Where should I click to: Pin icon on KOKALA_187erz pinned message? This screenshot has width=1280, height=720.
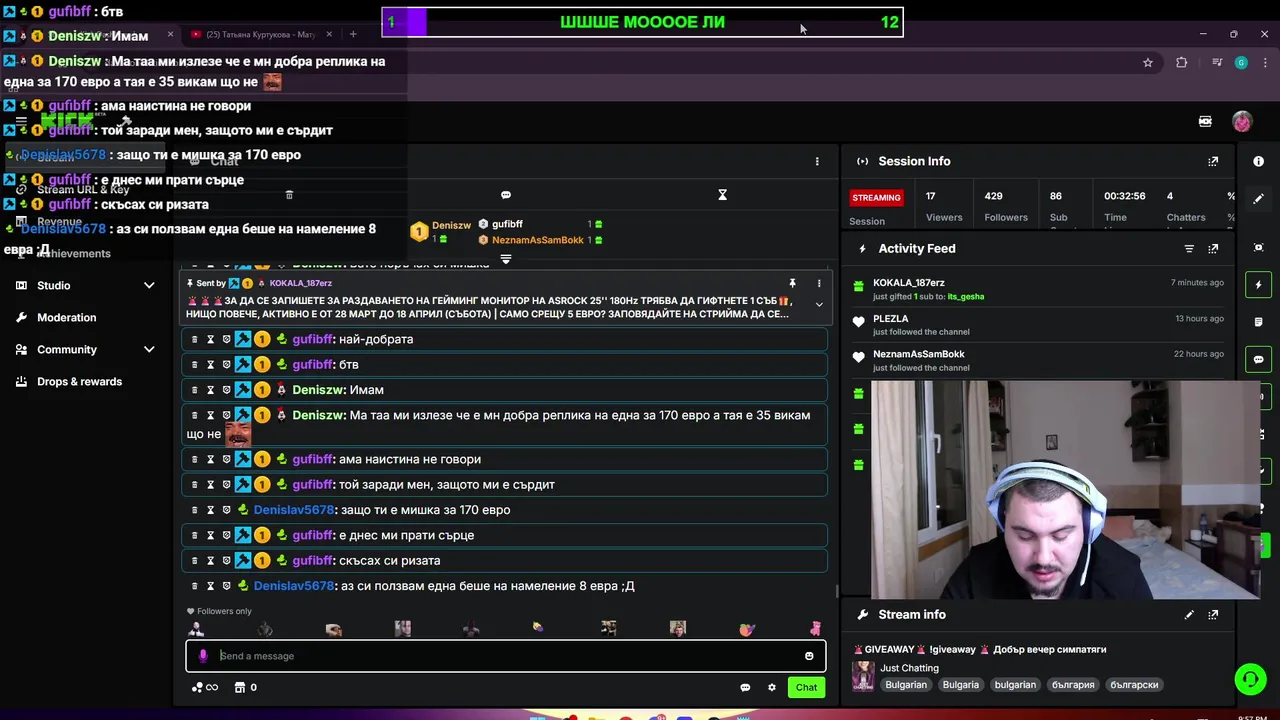tap(792, 283)
